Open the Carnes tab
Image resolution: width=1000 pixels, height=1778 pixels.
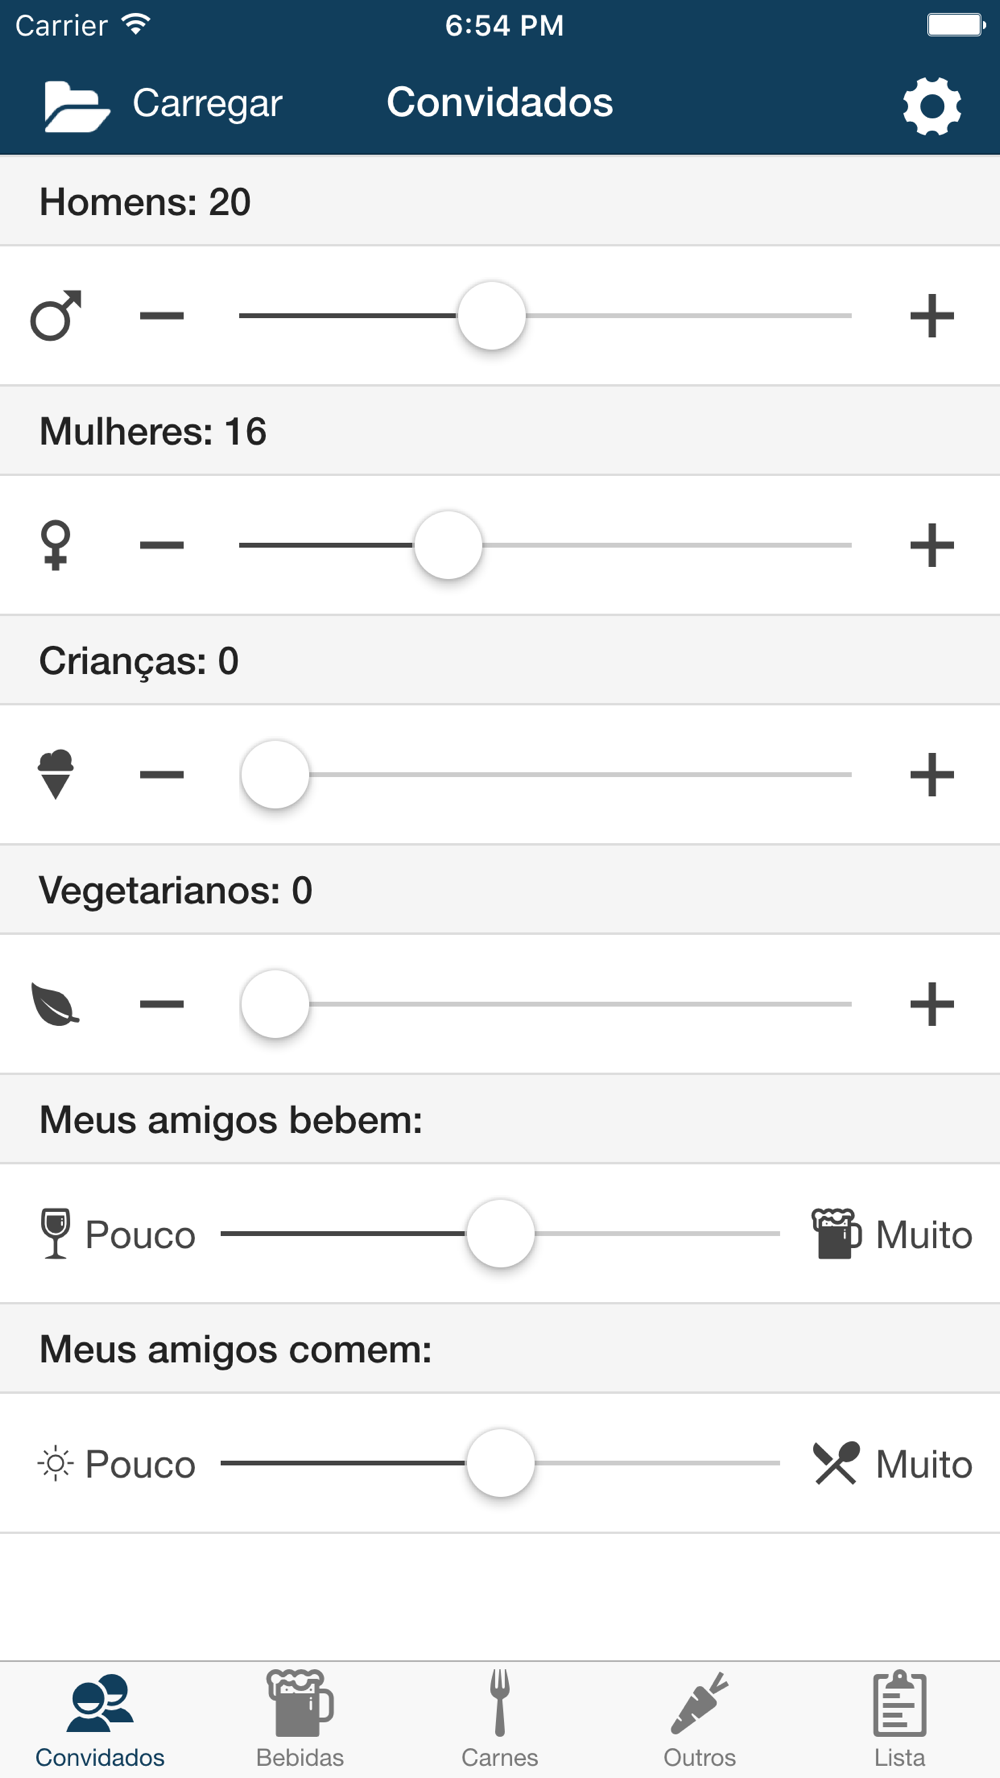click(500, 1720)
